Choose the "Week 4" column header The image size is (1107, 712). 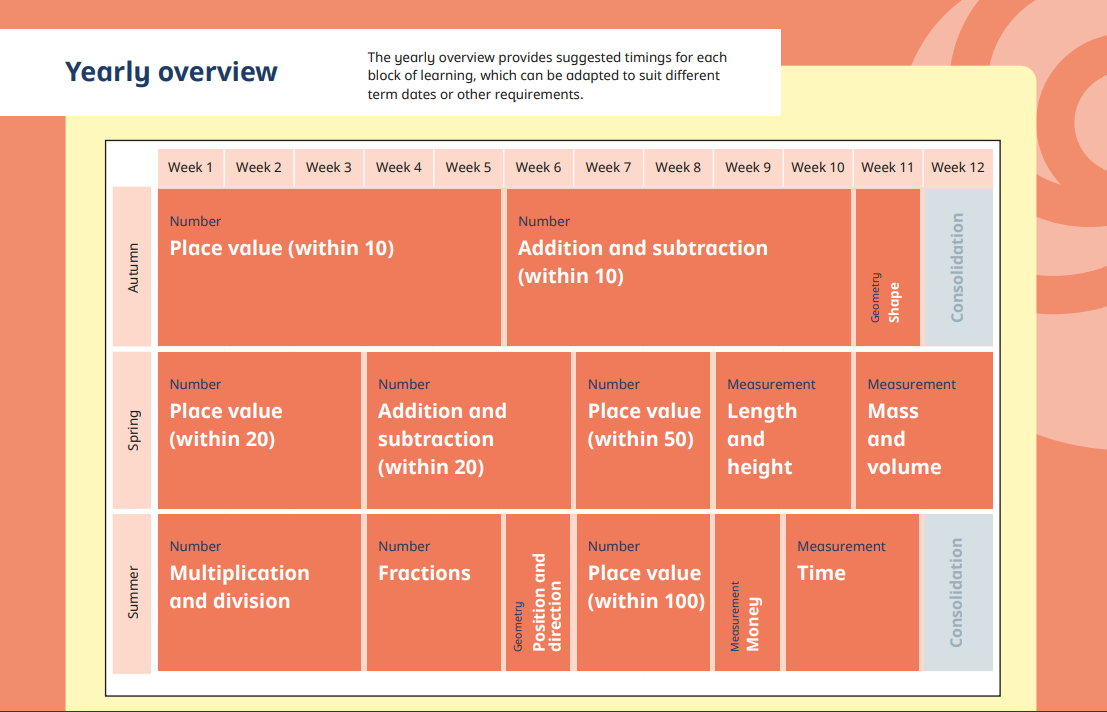tap(399, 167)
